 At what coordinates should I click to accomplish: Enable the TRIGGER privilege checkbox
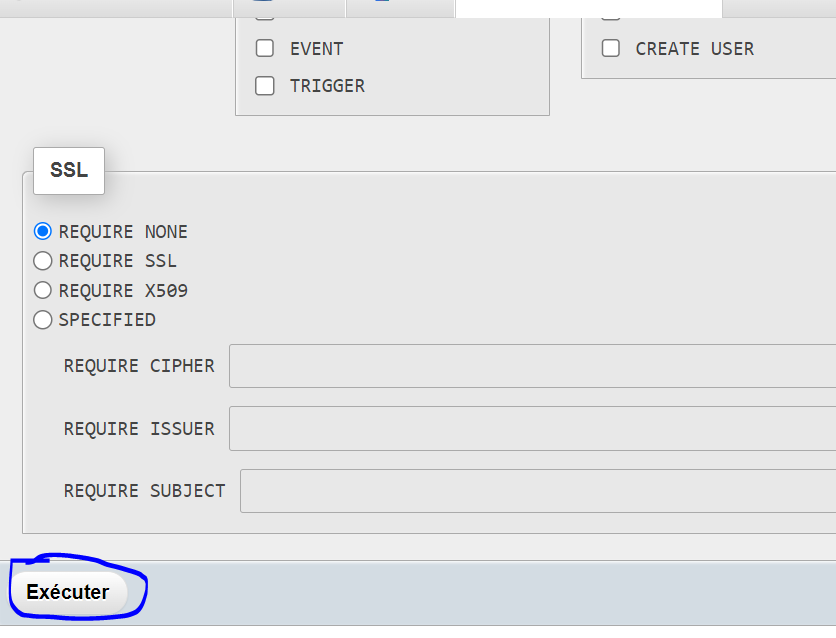point(265,86)
